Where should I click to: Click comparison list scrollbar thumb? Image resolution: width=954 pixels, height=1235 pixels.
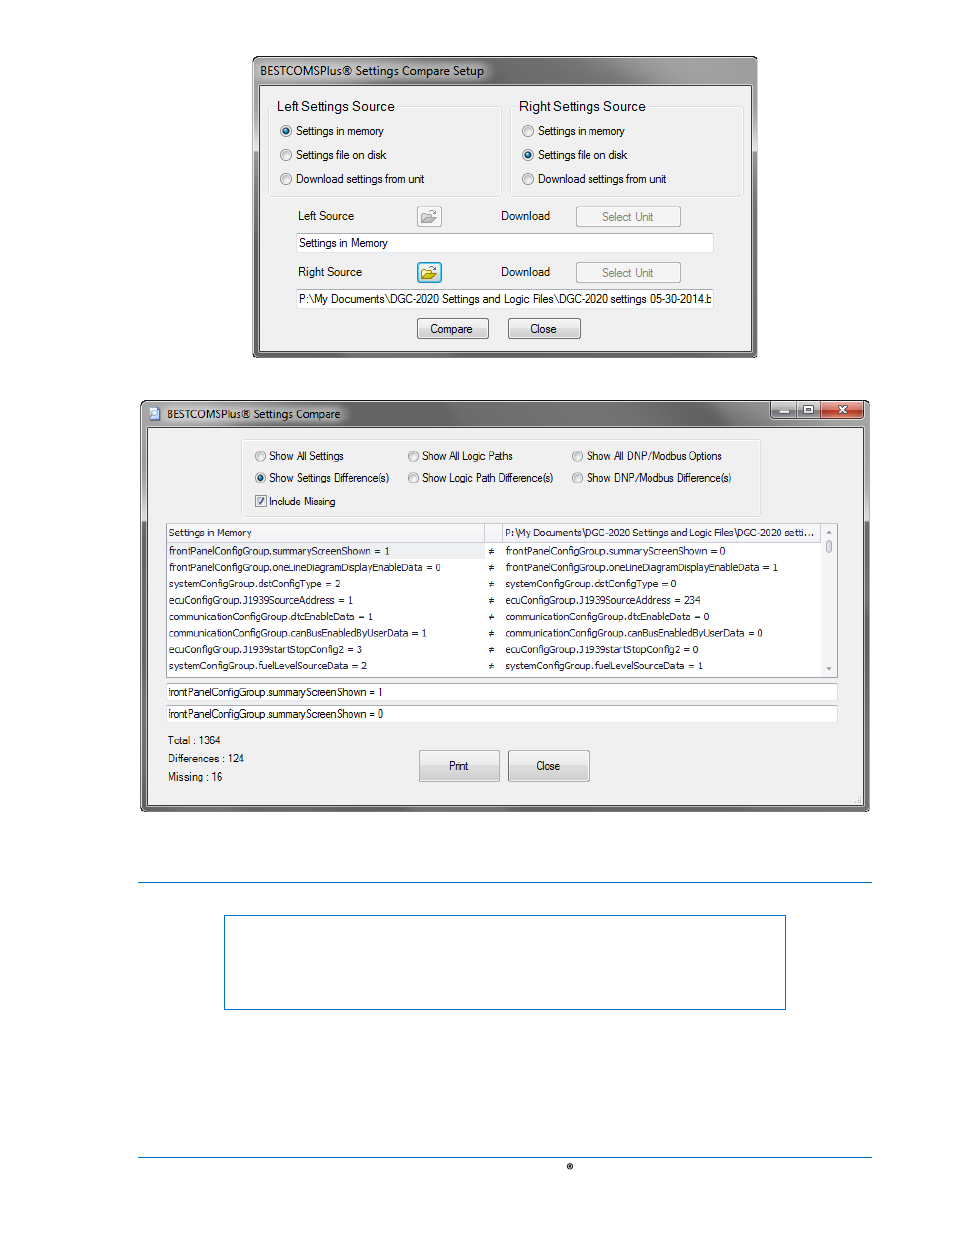click(x=829, y=547)
